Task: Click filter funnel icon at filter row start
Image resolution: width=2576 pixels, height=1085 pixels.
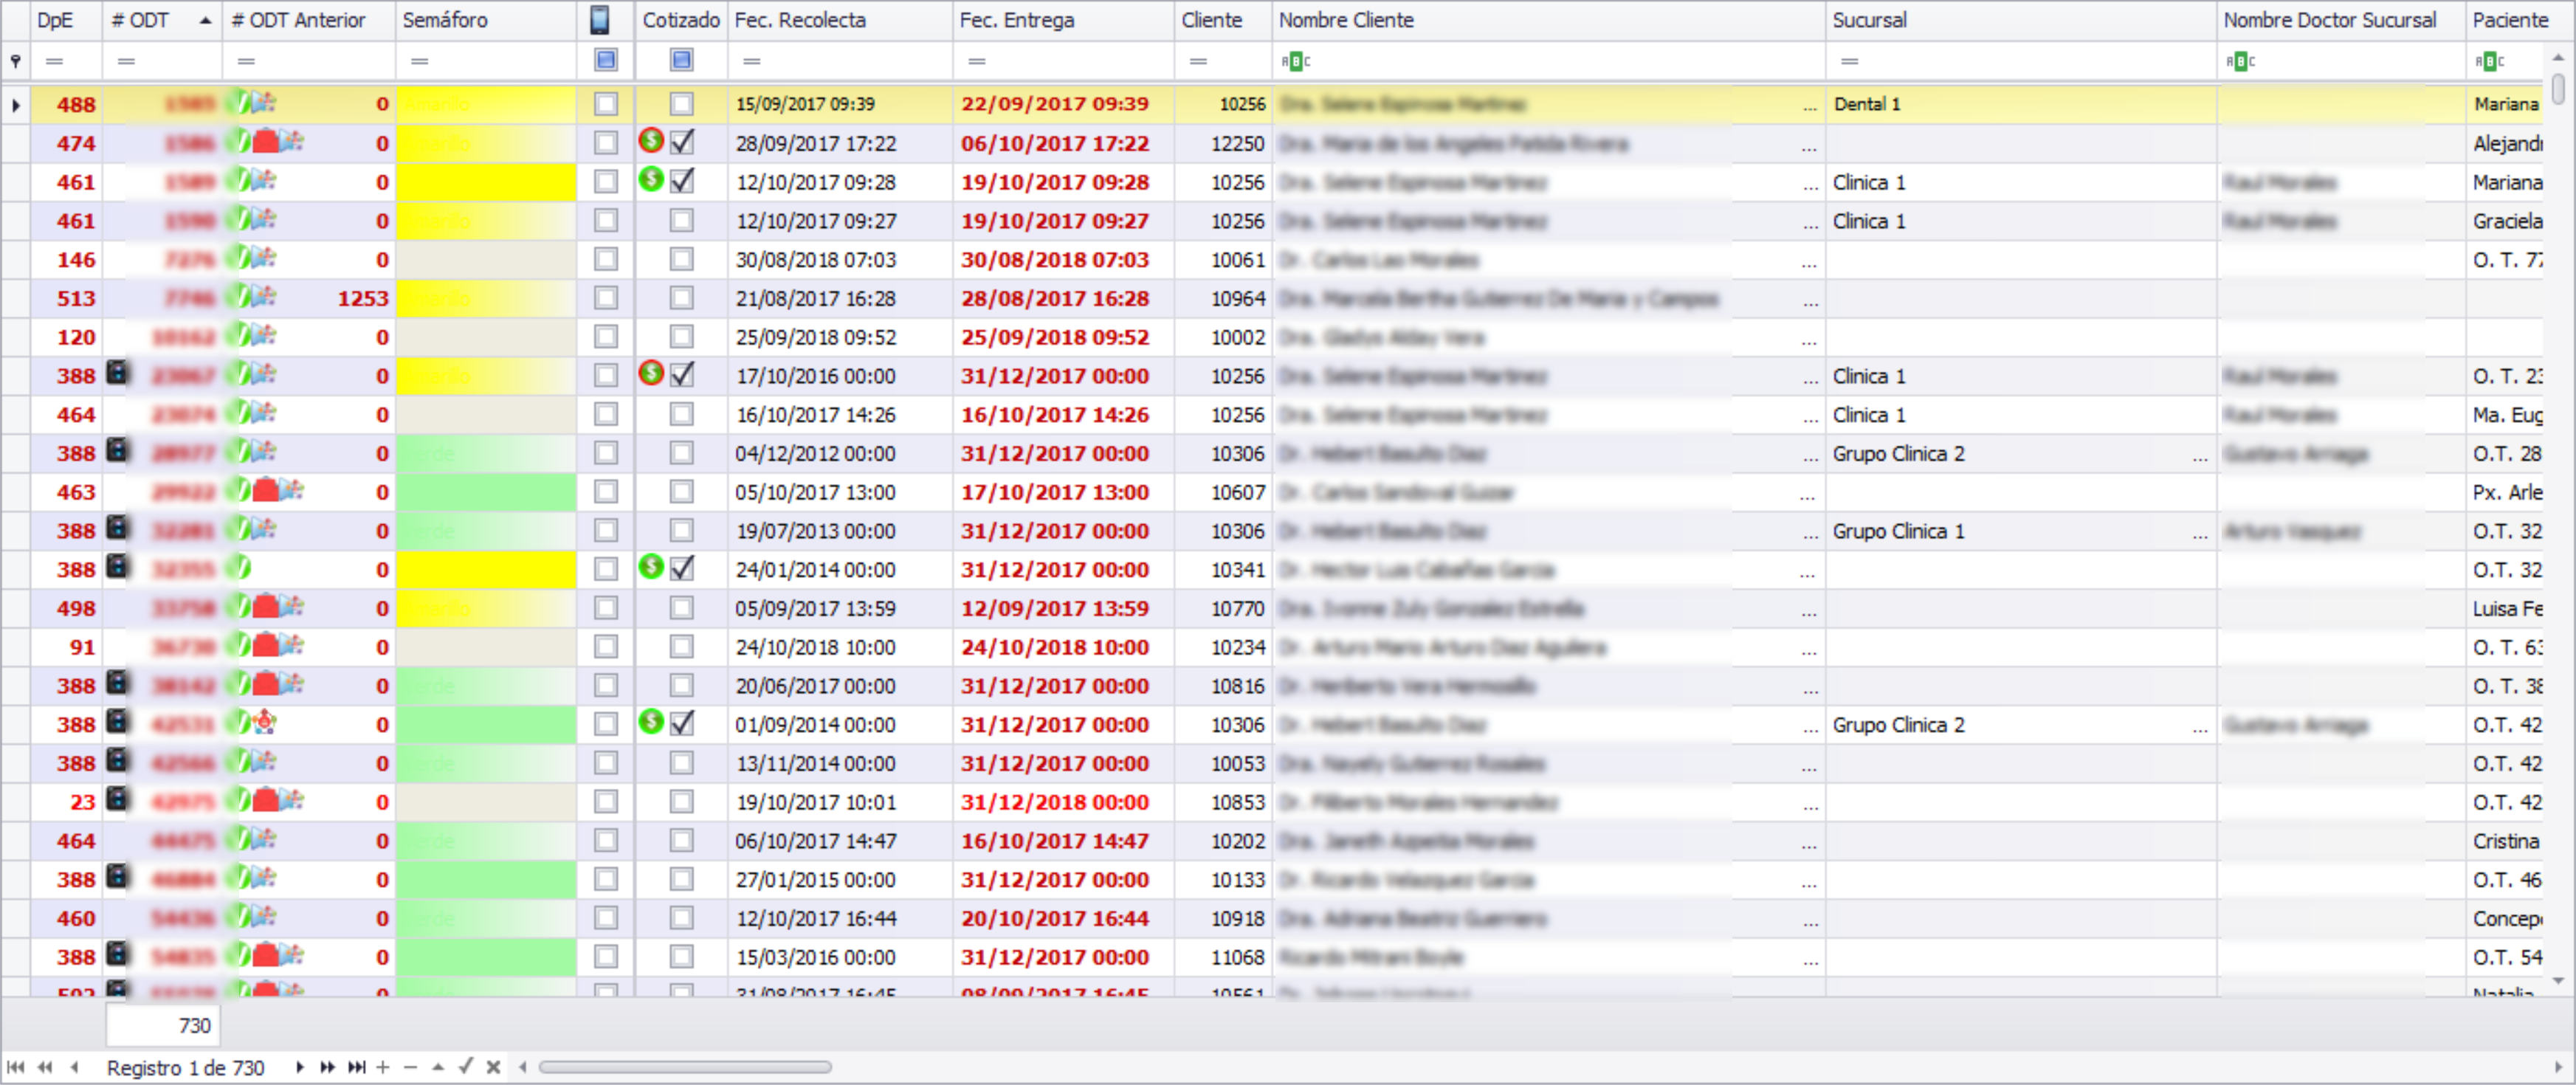Action: pos(15,61)
